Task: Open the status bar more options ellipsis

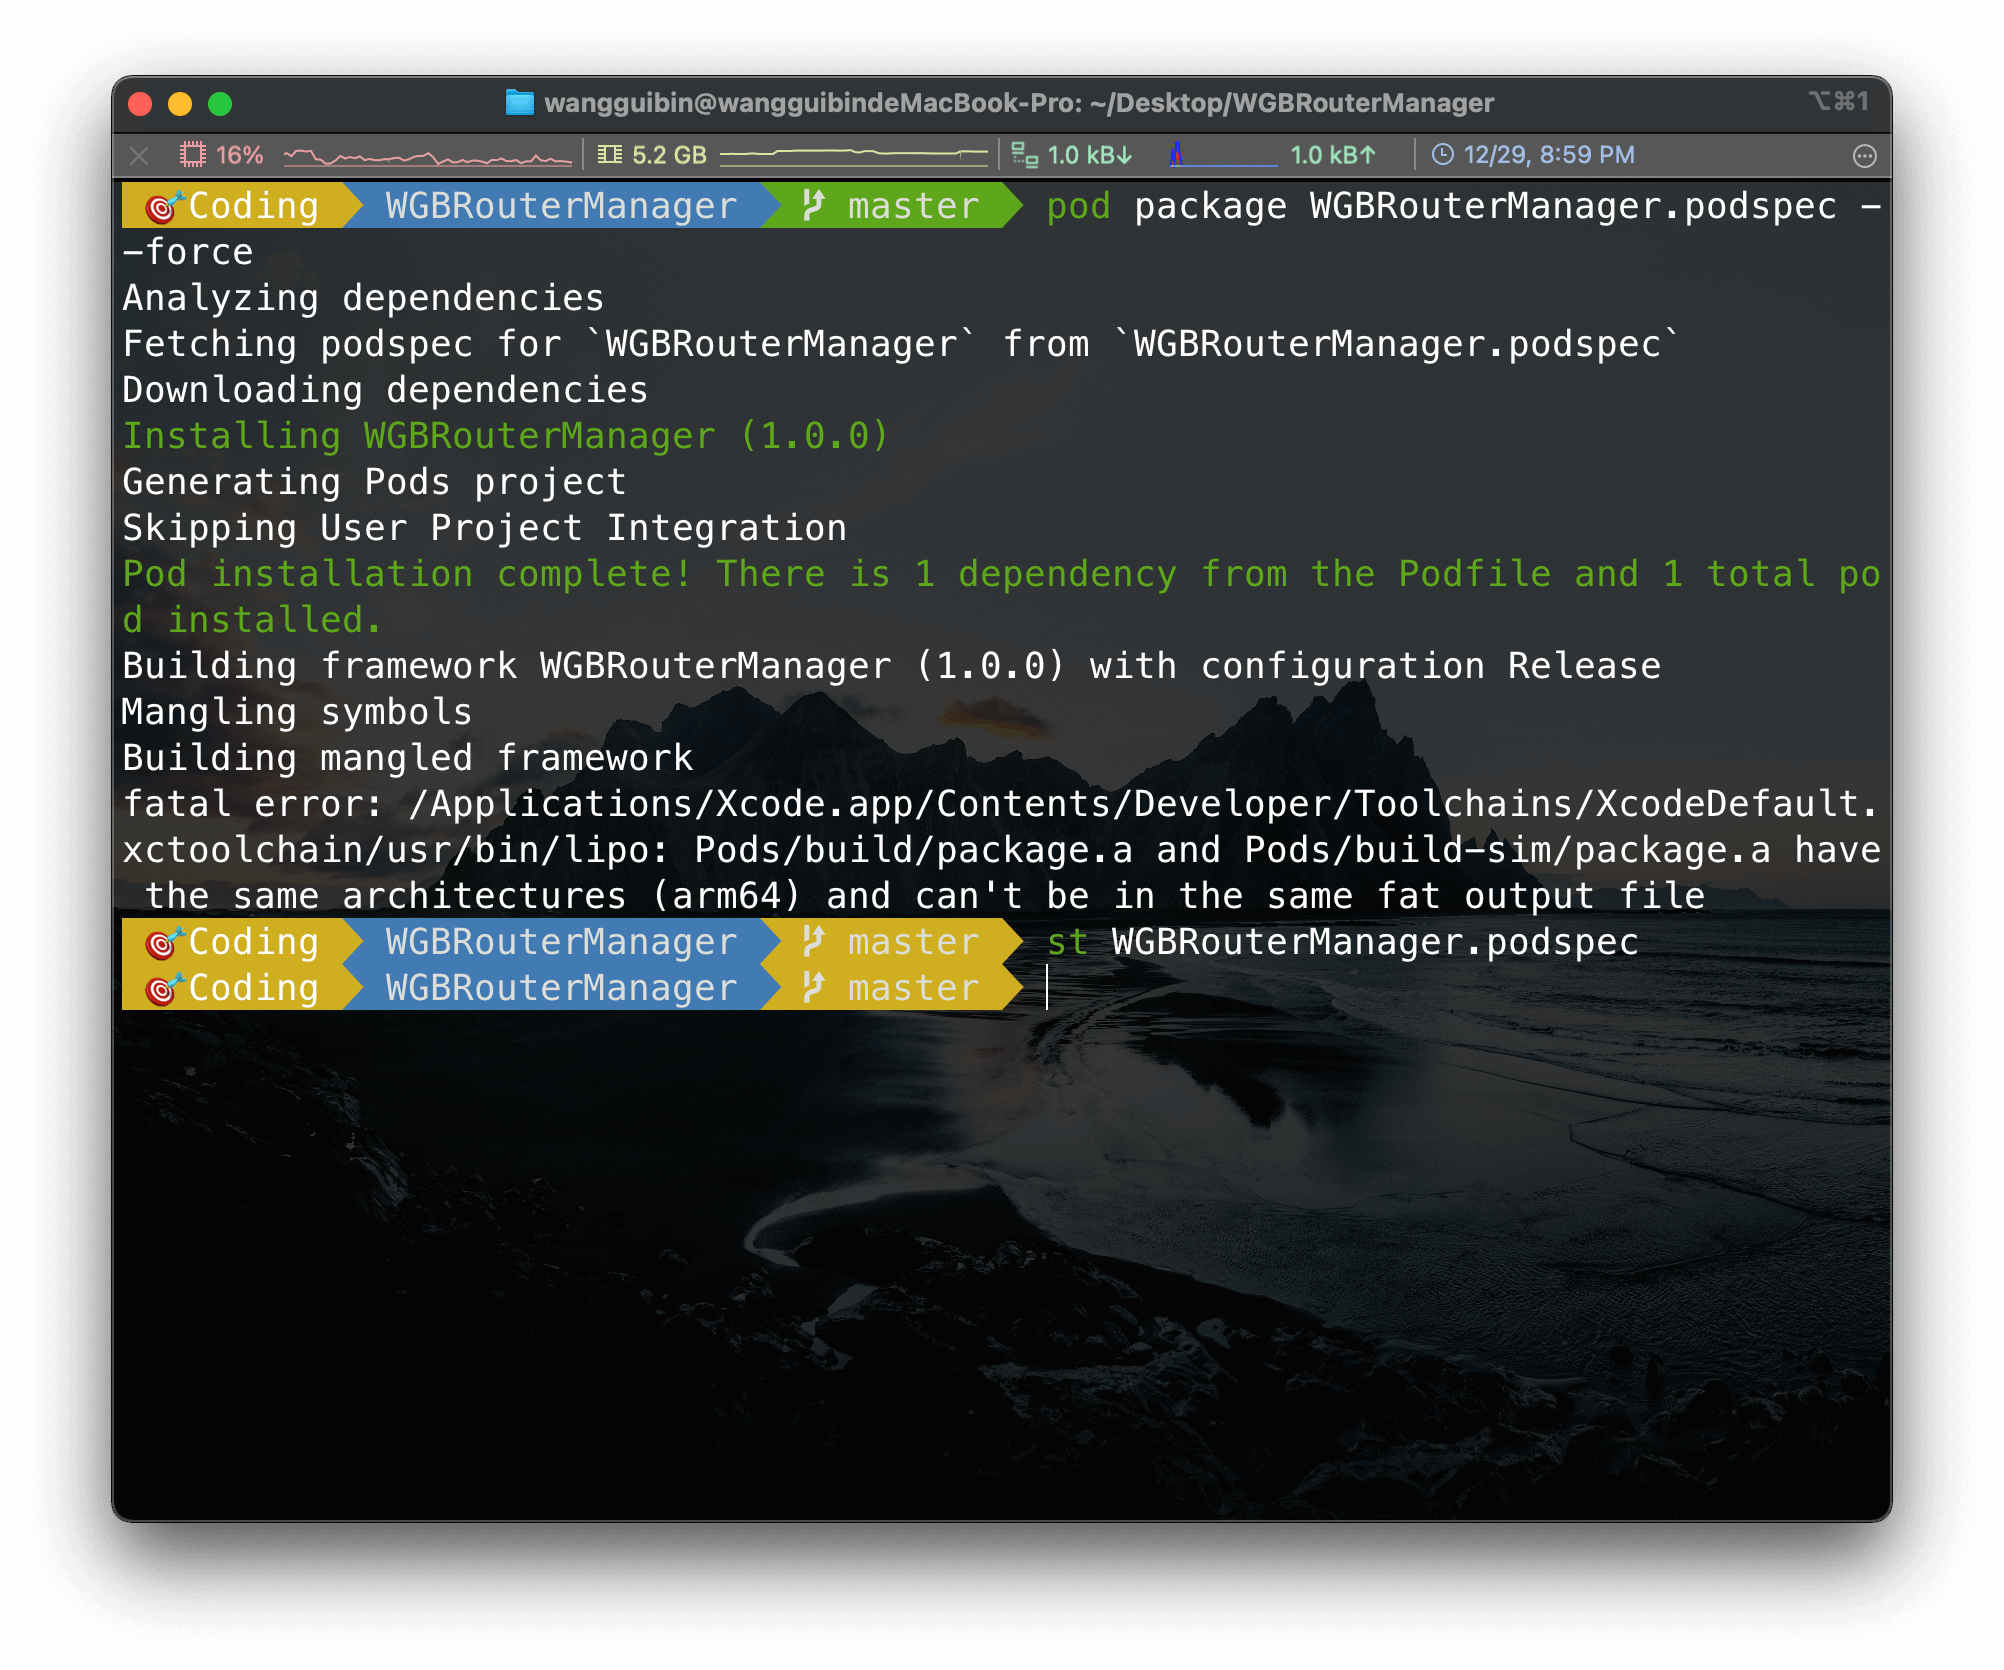Action: point(1864,156)
